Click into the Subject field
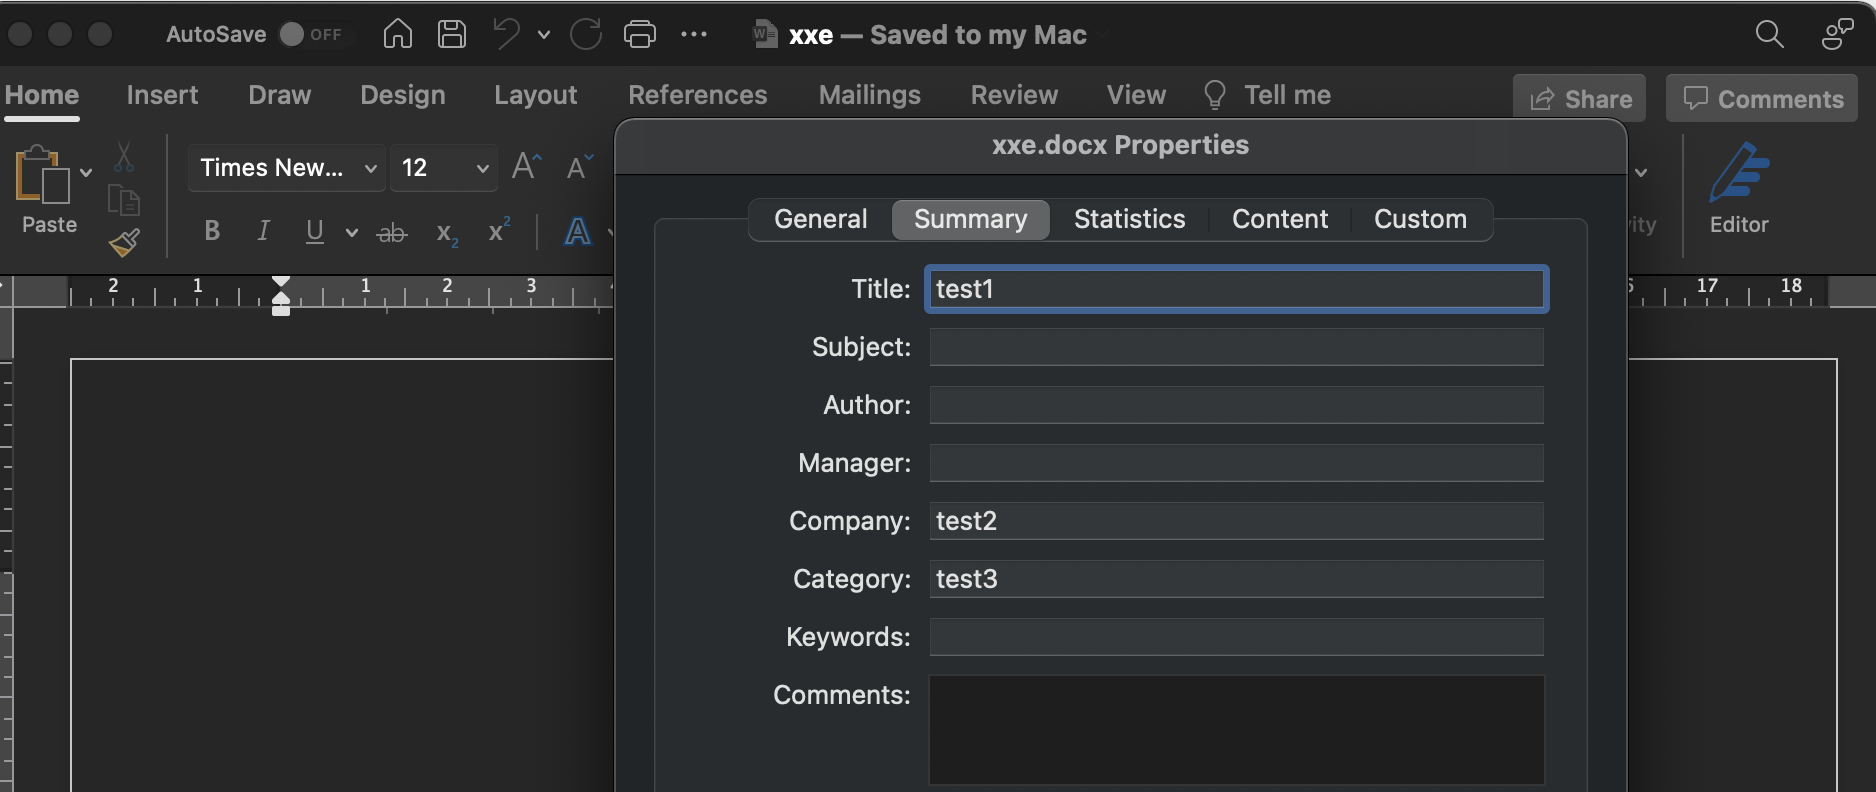Image resolution: width=1876 pixels, height=792 pixels. [x=1236, y=347]
